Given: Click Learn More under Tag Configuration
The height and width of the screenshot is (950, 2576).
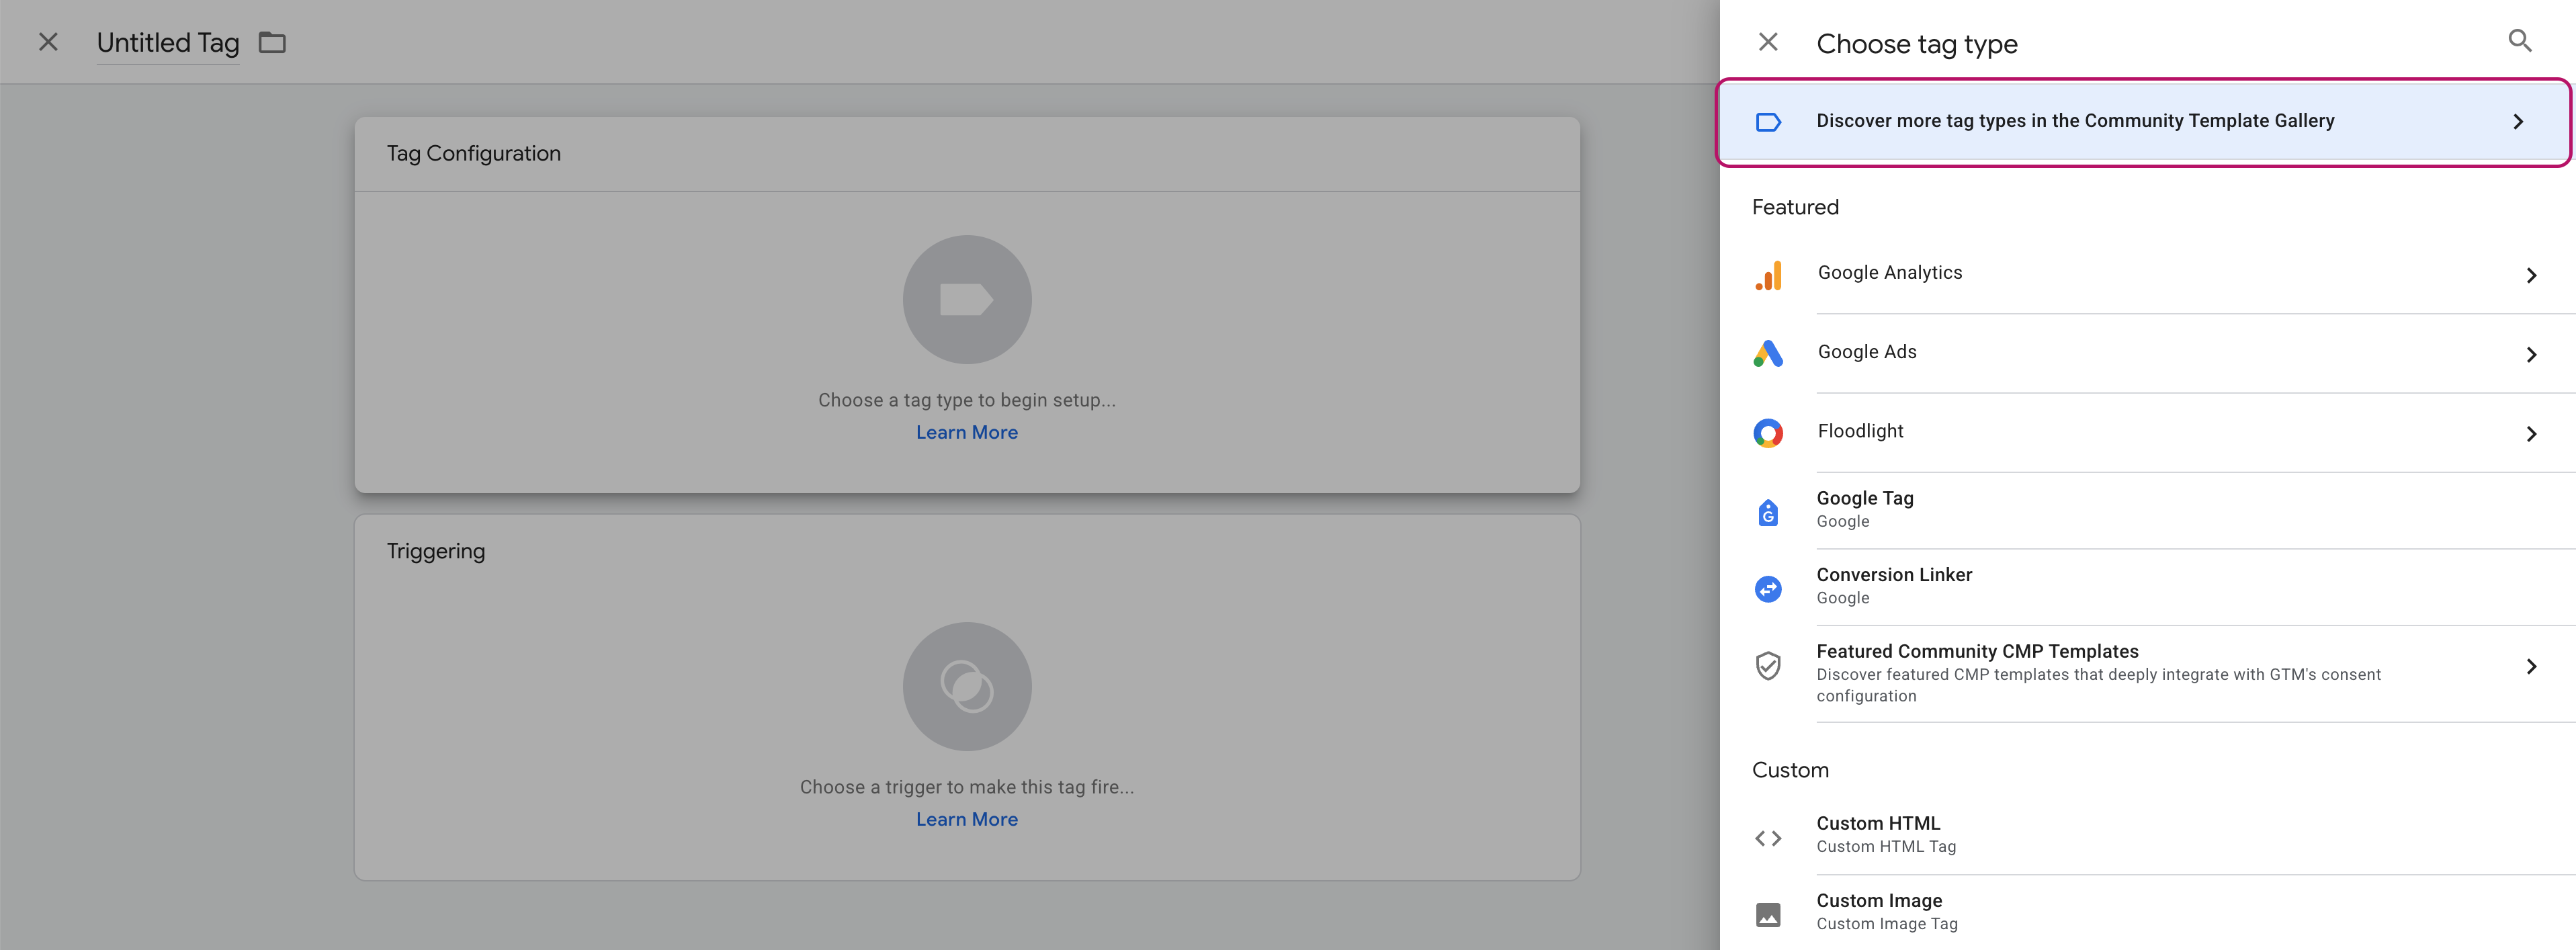Looking at the screenshot, I should [x=966, y=431].
